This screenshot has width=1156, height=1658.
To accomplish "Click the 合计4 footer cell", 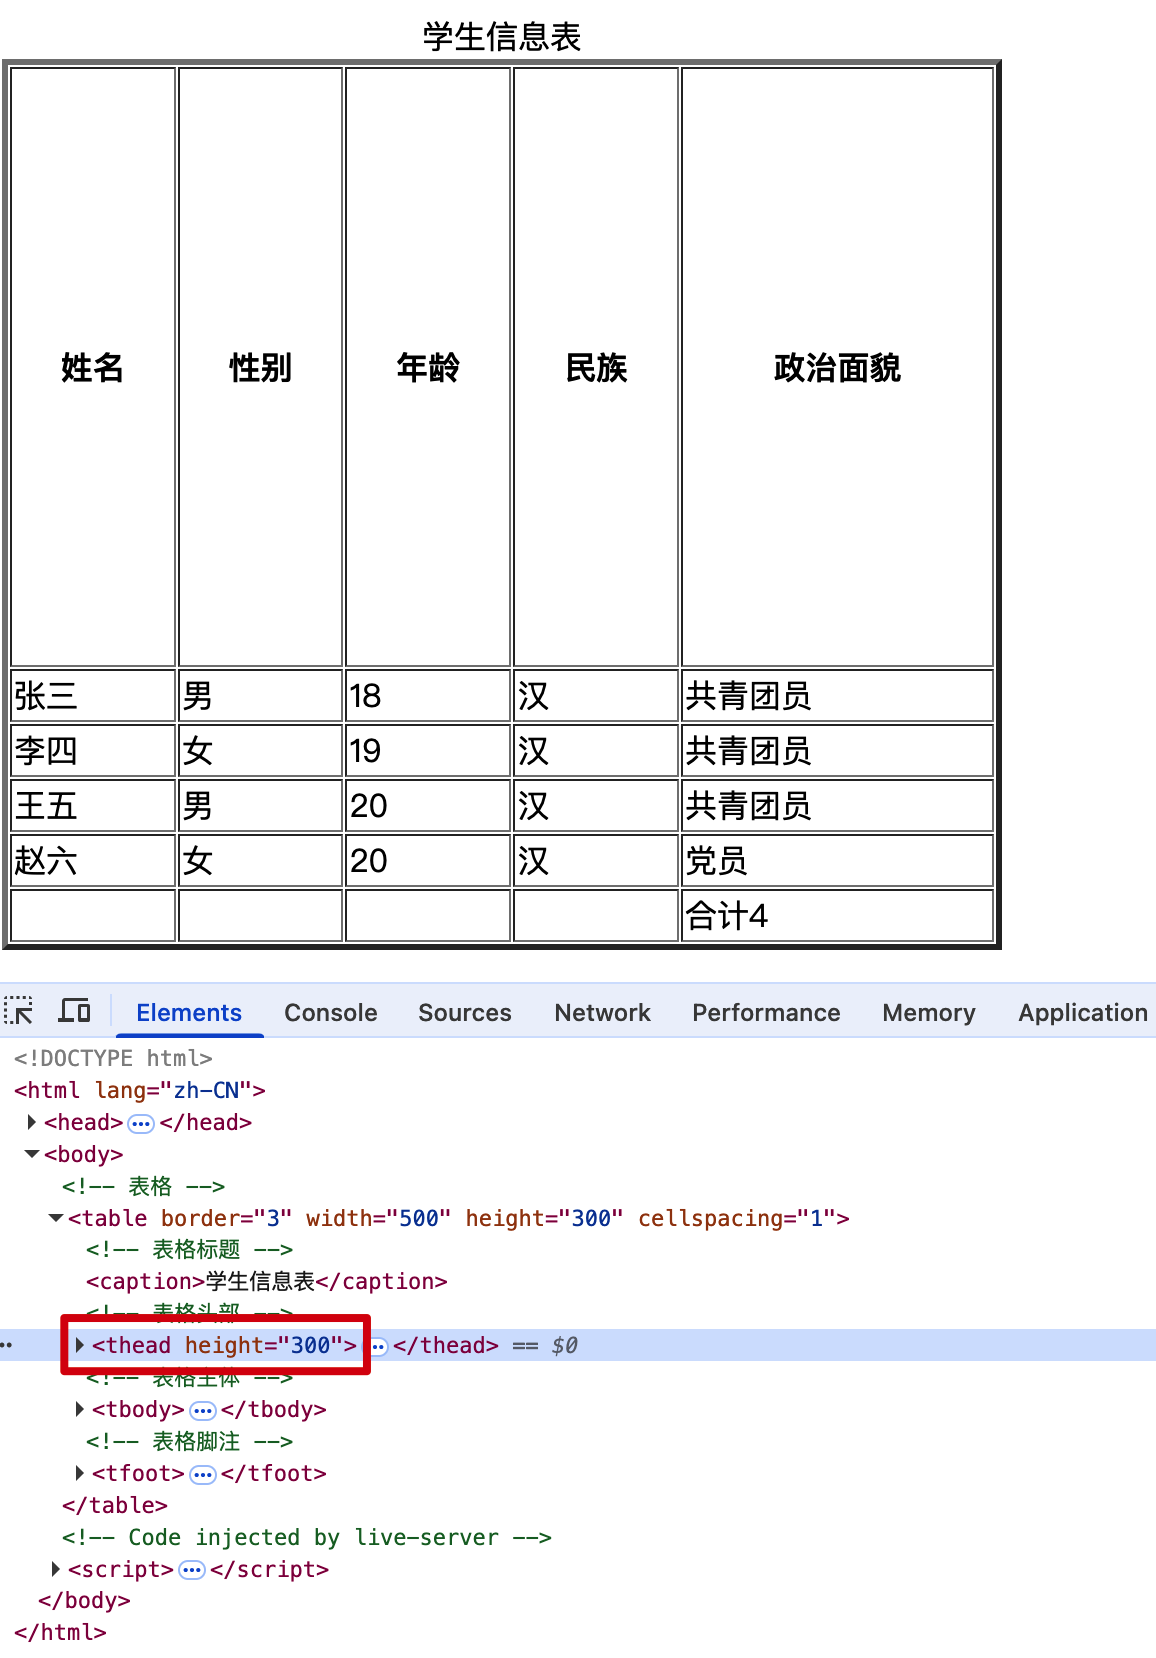I will pos(837,916).
